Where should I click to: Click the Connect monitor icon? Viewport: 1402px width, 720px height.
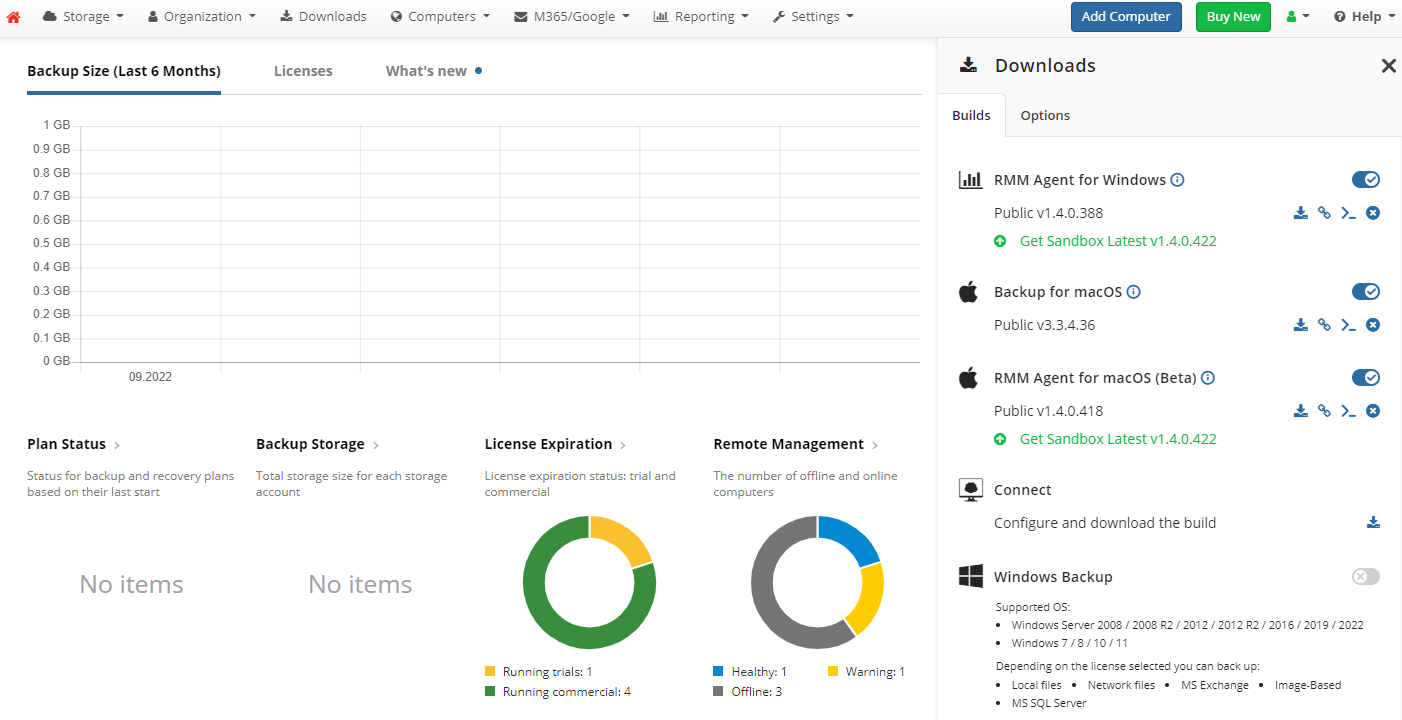[x=970, y=490]
